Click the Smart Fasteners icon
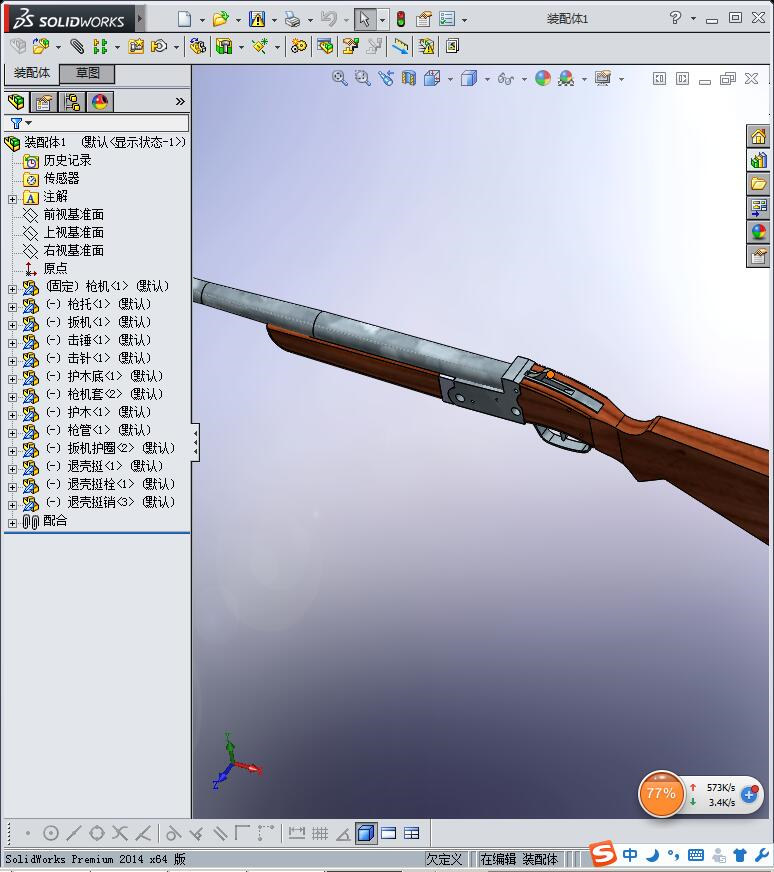Screen dimensions: 774x872 point(136,46)
